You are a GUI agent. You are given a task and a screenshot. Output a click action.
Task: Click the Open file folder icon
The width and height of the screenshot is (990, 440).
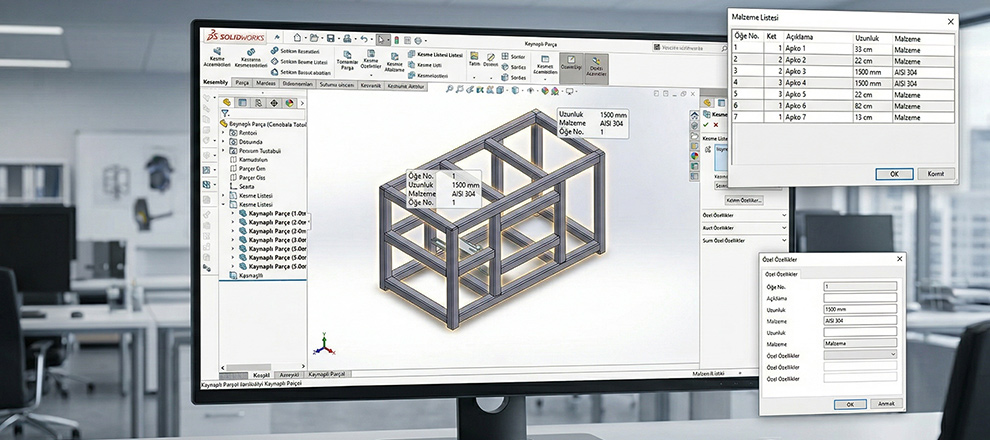313,38
